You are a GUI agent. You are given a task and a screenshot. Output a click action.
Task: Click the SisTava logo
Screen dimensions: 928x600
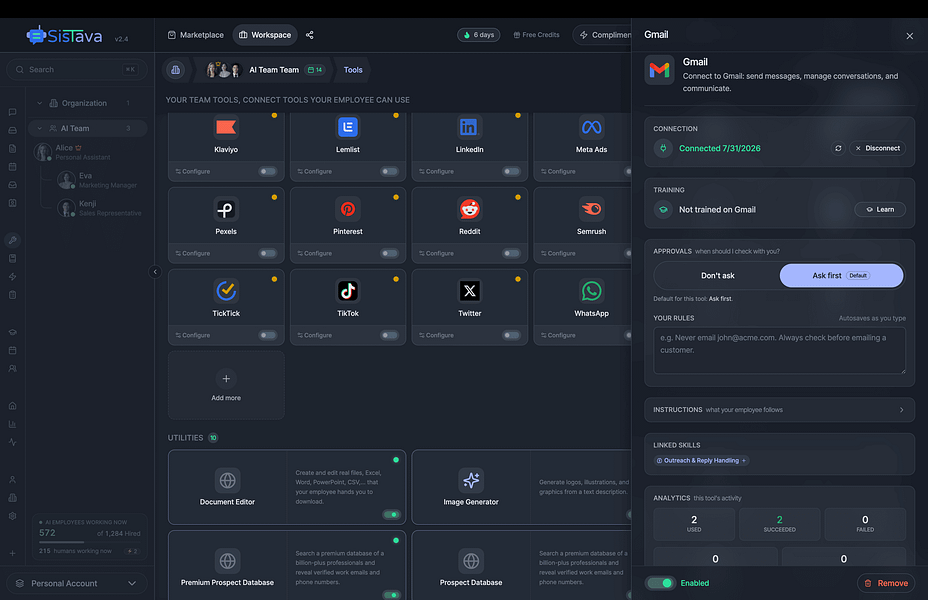click(65, 36)
